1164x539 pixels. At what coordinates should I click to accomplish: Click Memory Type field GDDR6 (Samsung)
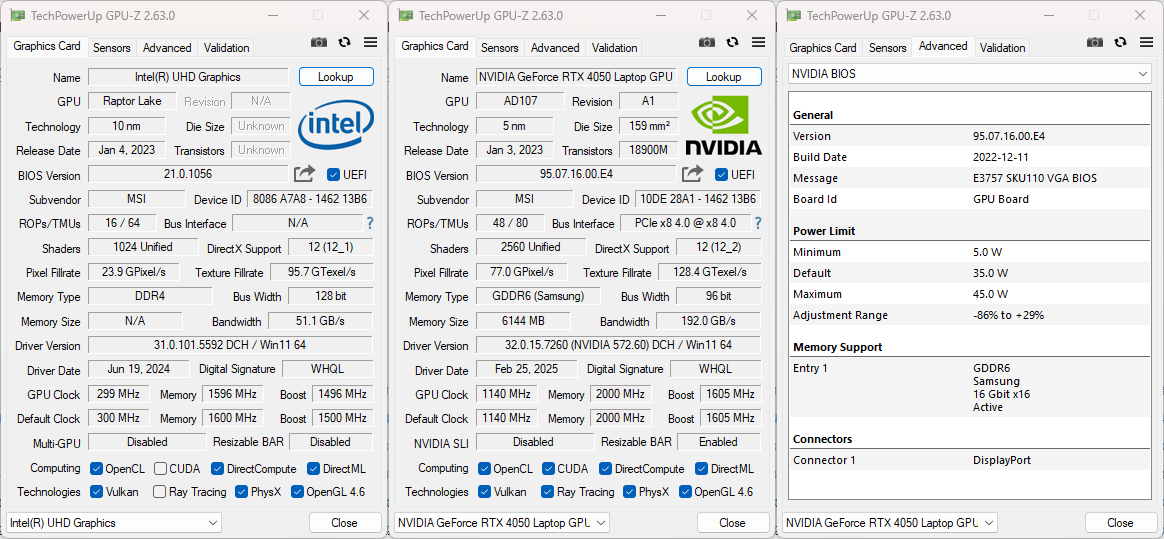coord(539,296)
